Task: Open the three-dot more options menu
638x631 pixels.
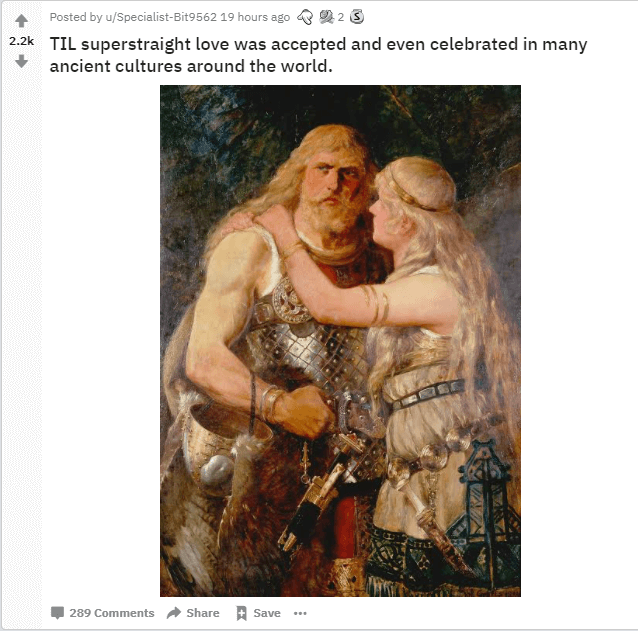Action: [x=300, y=613]
